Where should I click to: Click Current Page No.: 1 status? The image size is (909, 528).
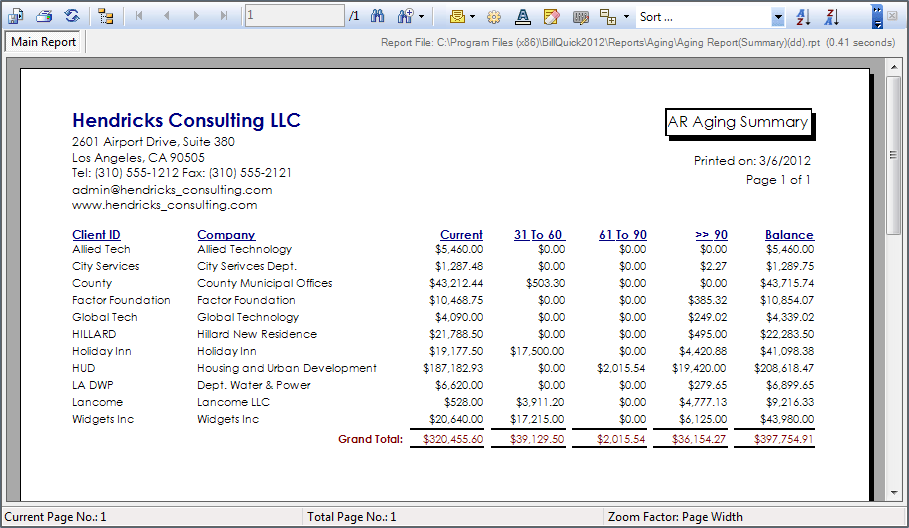click(55, 517)
